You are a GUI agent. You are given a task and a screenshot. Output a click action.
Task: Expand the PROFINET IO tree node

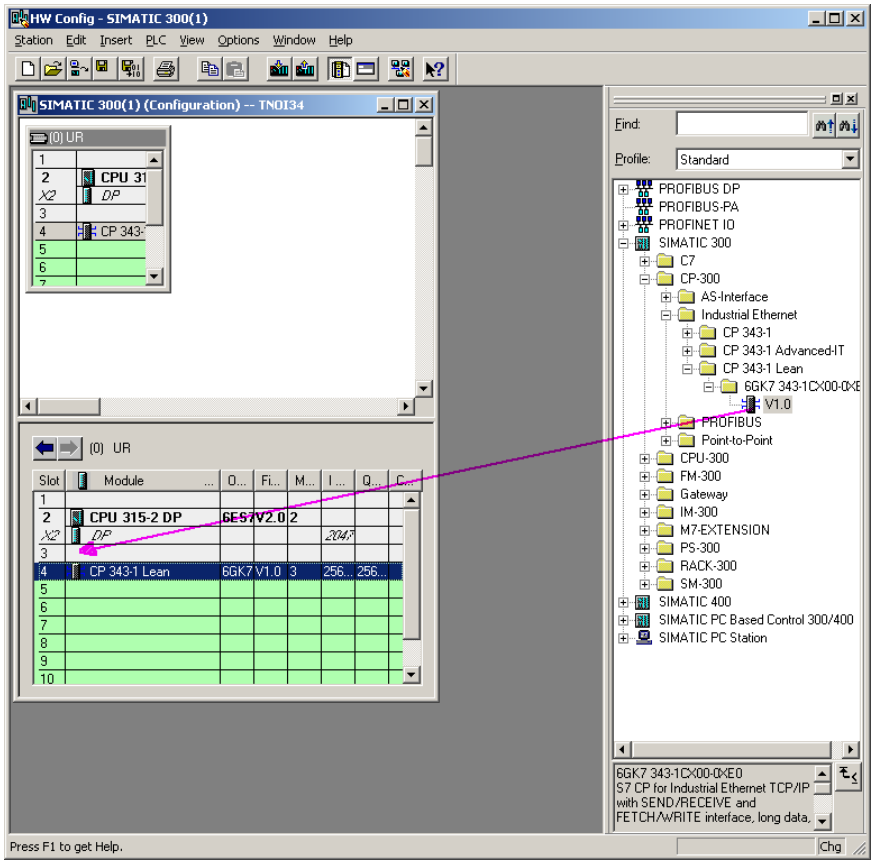[623, 225]
